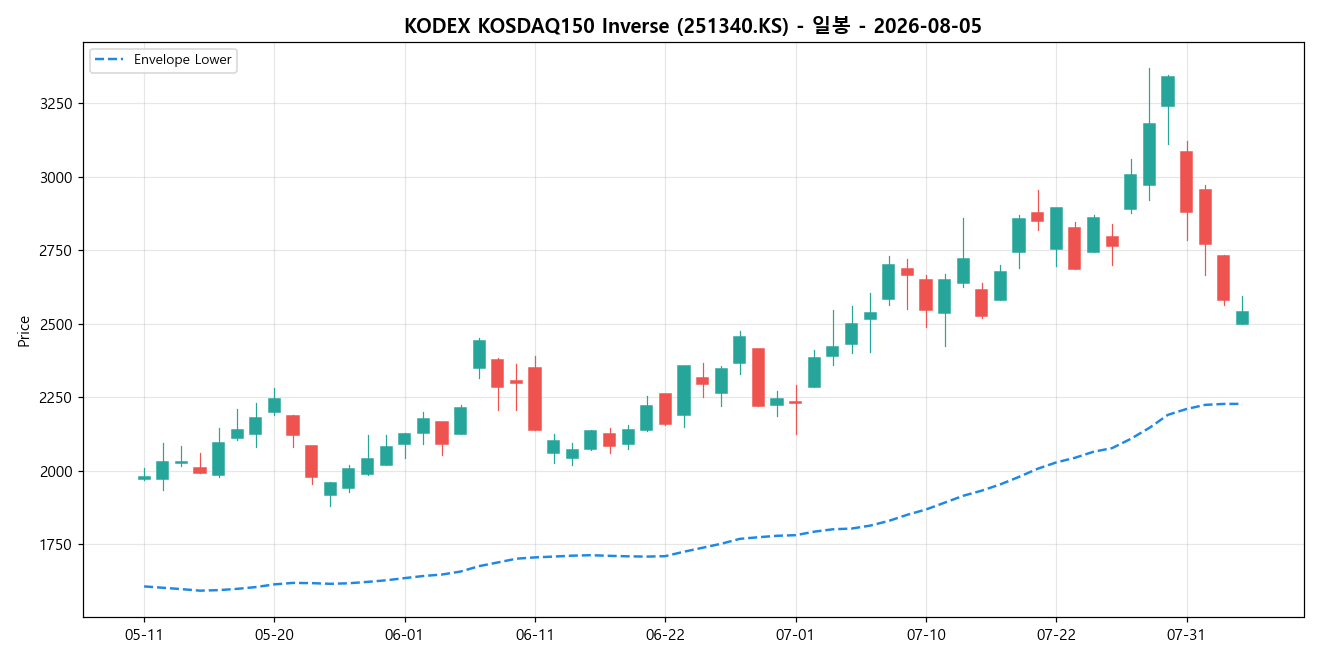1320x660 pixels.
Task: Select the 2000 y-axis tick label
Action: tap(56, 471)
